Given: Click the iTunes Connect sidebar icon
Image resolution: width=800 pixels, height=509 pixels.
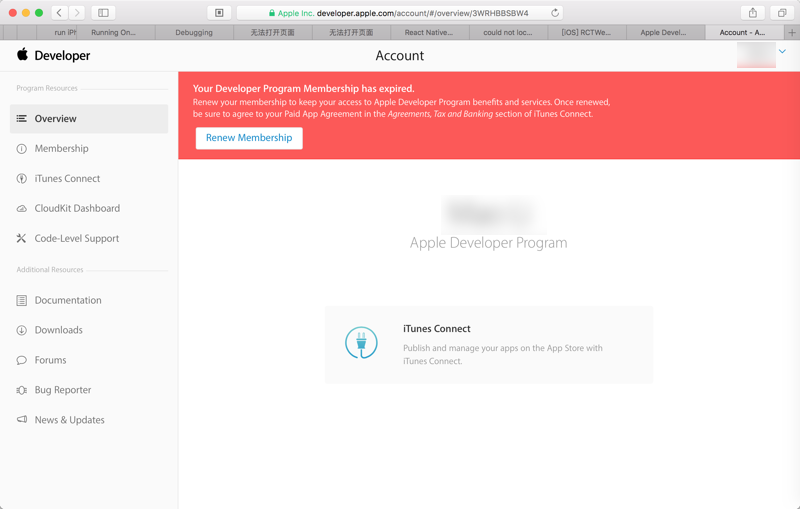Looking at the screenshot, I should pyautogui.click(x=21, y=179).
